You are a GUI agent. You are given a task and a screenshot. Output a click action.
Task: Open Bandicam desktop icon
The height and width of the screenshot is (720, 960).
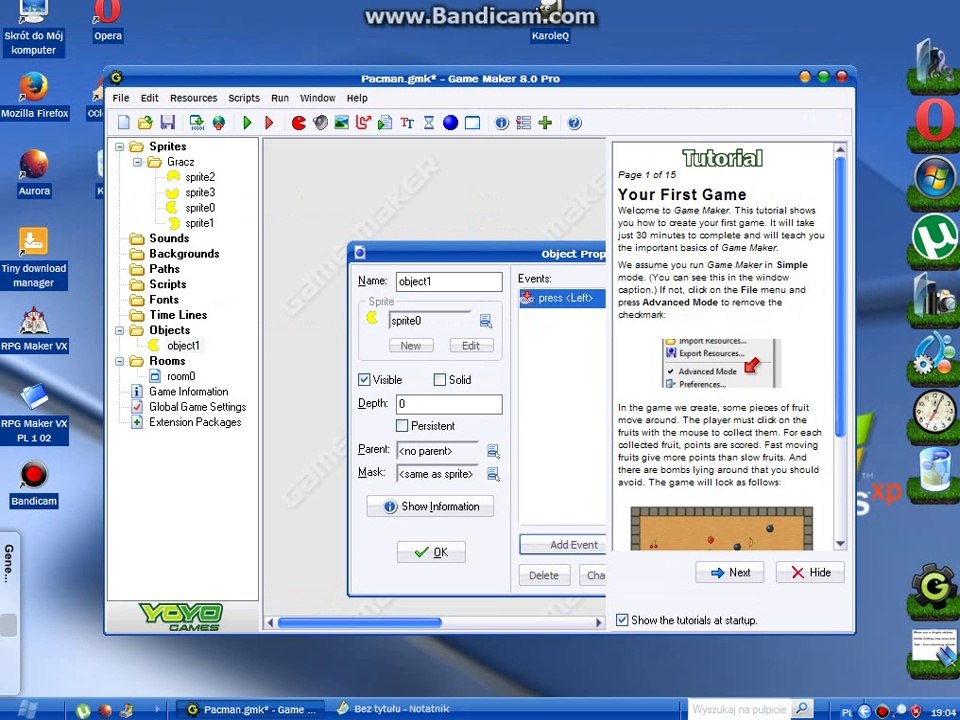click(x=34, y=484)
